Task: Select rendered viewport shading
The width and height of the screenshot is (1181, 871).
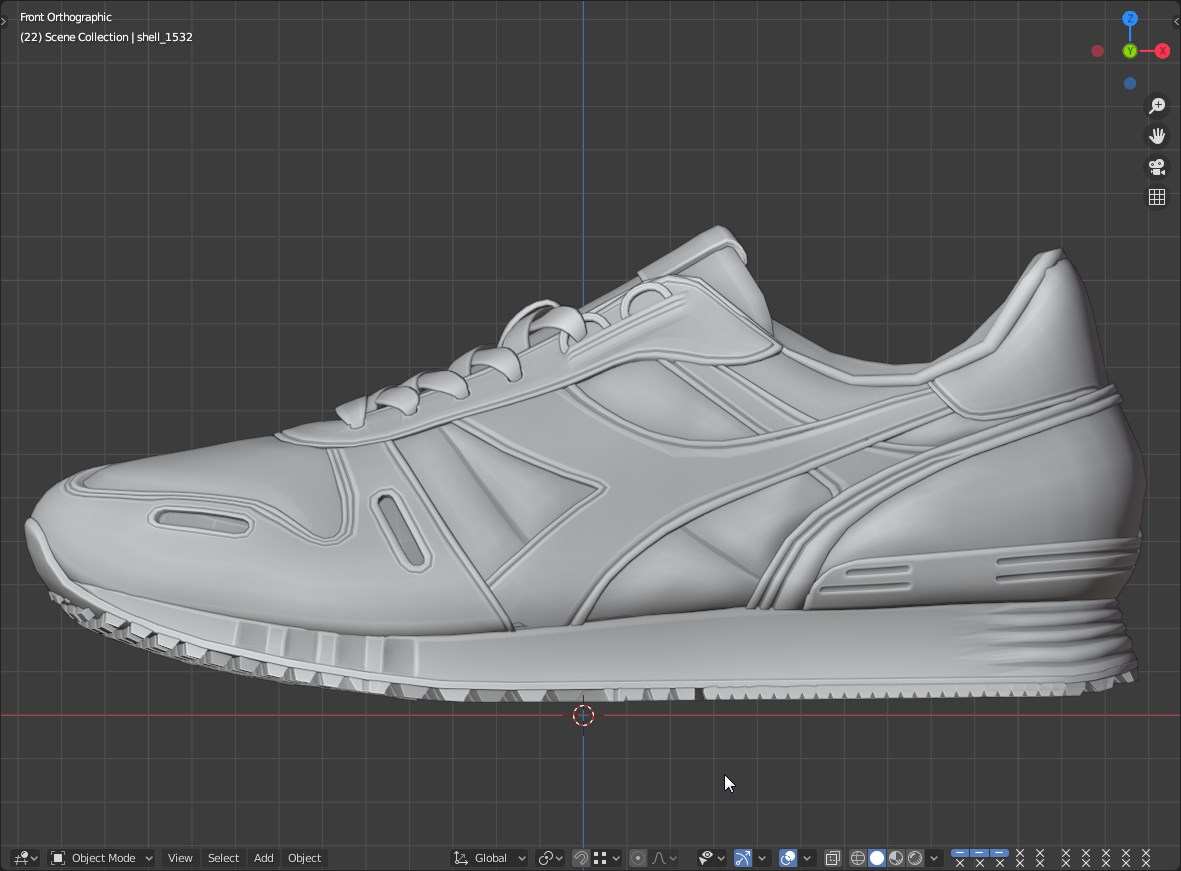Action: point(915,858)
